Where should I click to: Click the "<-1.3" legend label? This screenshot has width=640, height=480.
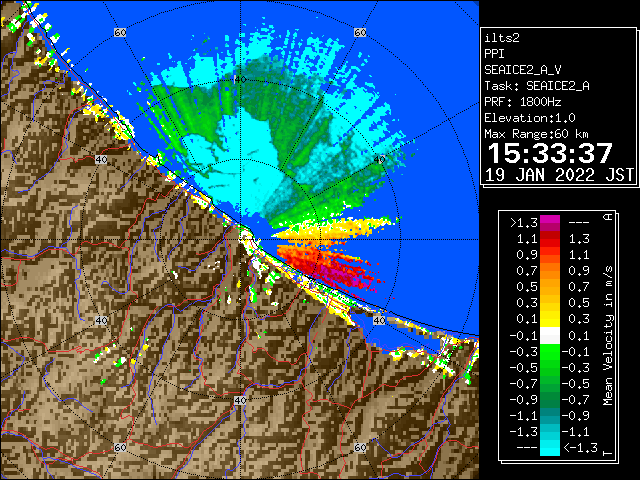coord(580,448)
